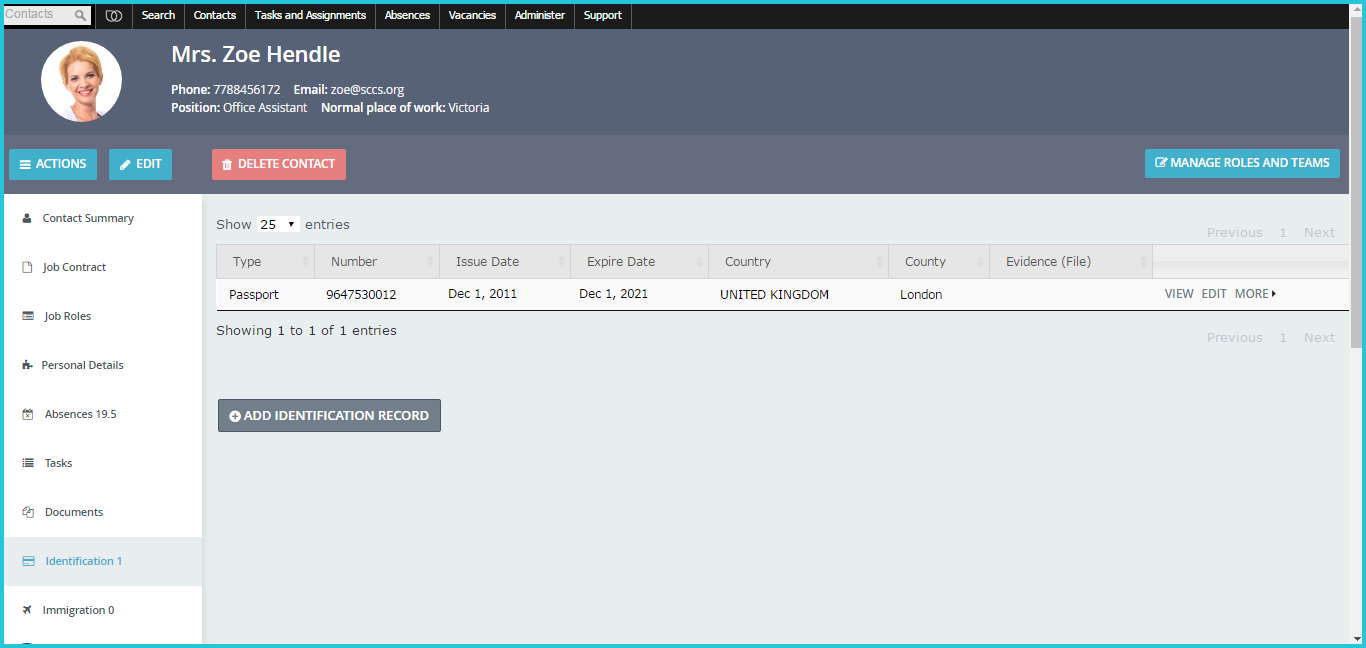This screenshot has width=1366, height=648.
Task: Click the search magnifier icon in Contacts box
Action: click(80, 15)
